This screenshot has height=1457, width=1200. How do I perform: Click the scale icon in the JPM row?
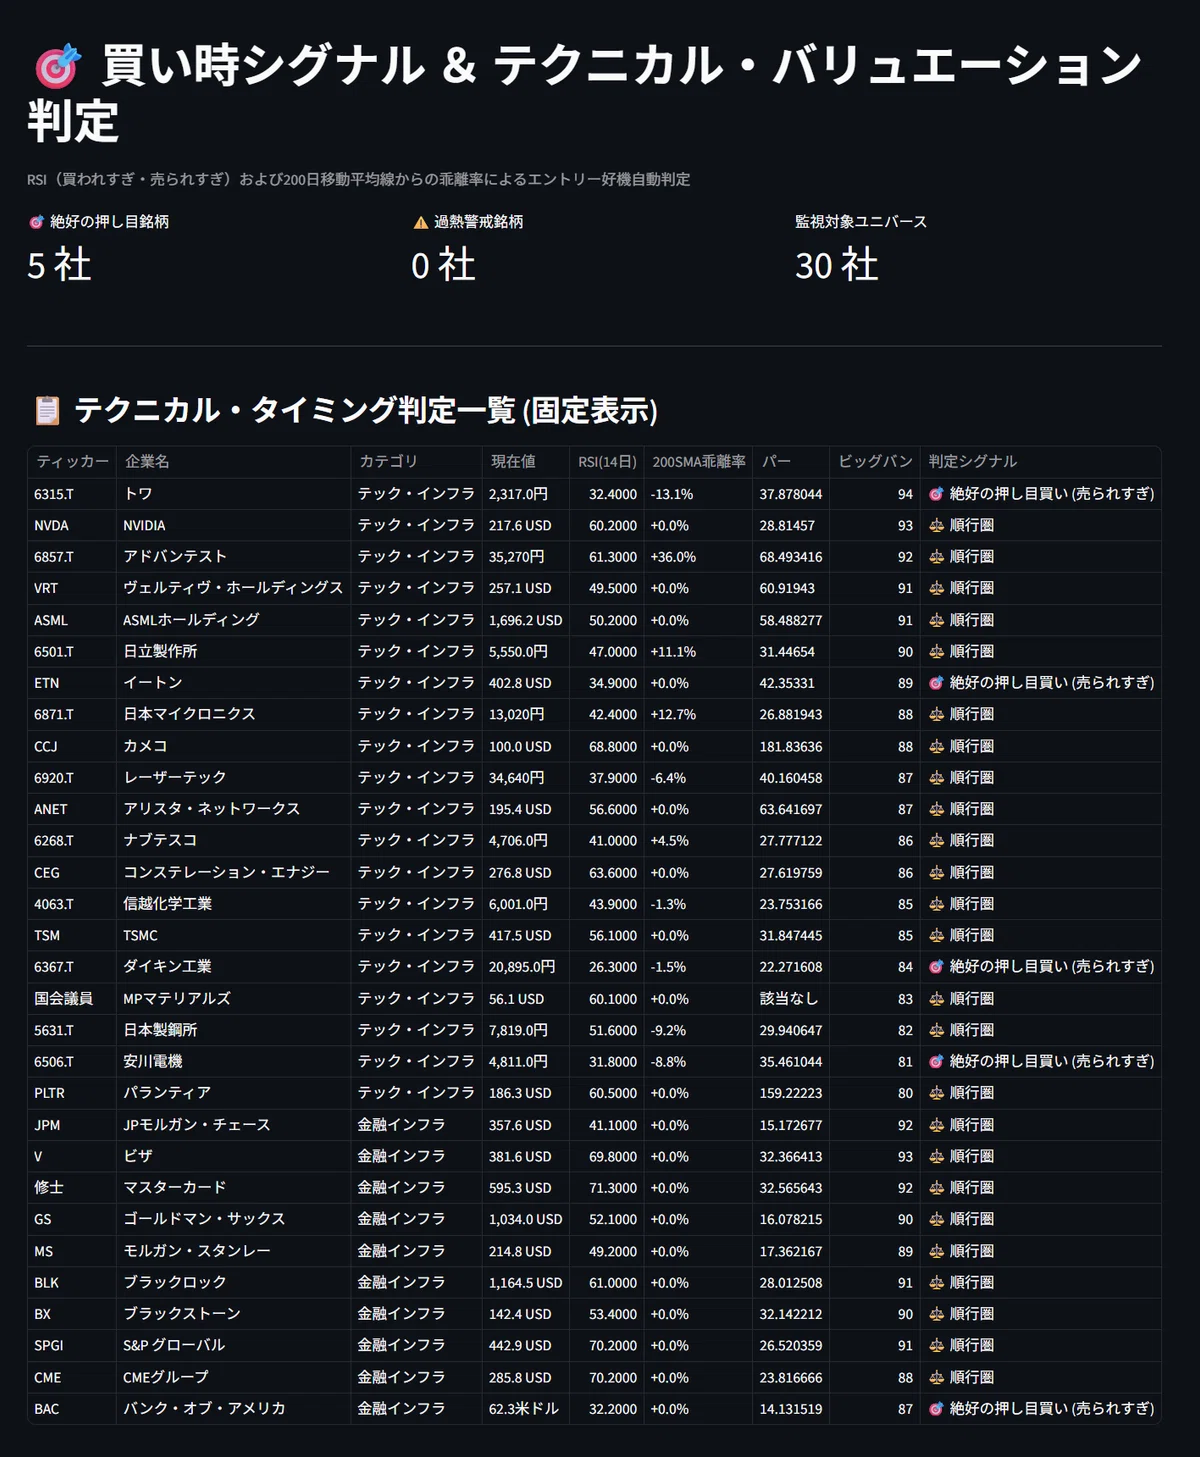(x=936, y=1125)
